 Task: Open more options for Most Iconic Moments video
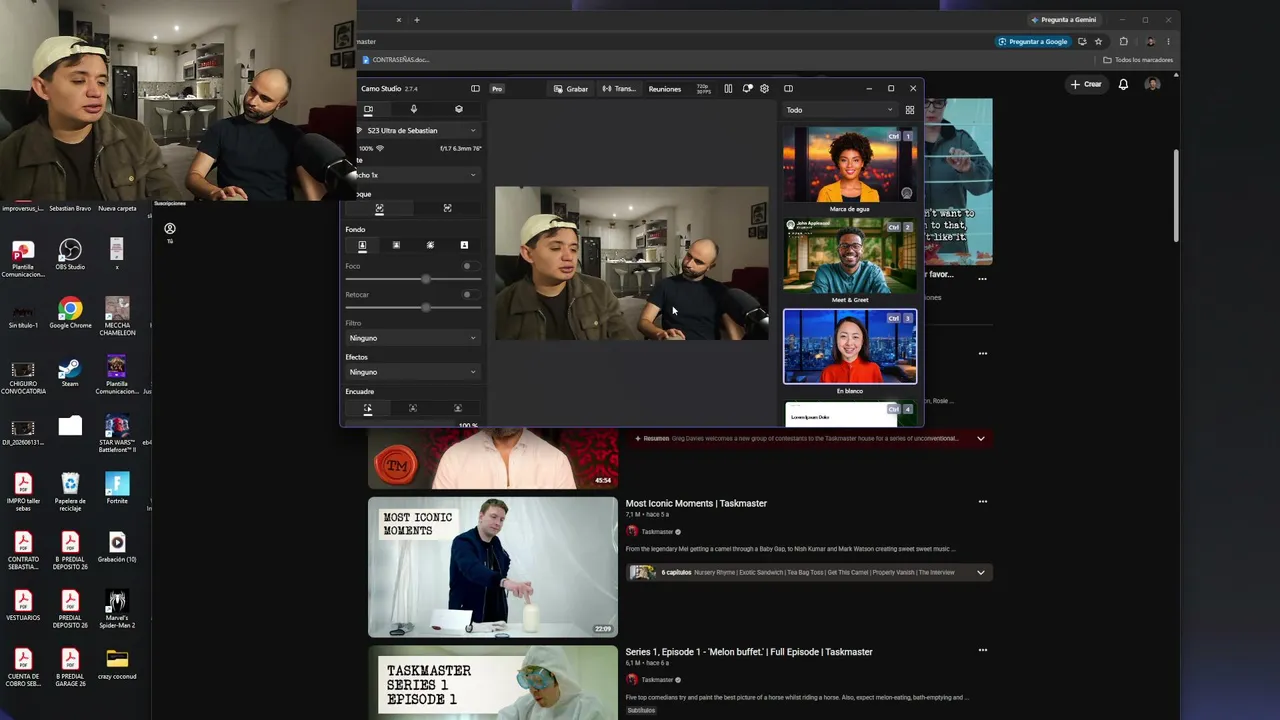coord(983,502)
